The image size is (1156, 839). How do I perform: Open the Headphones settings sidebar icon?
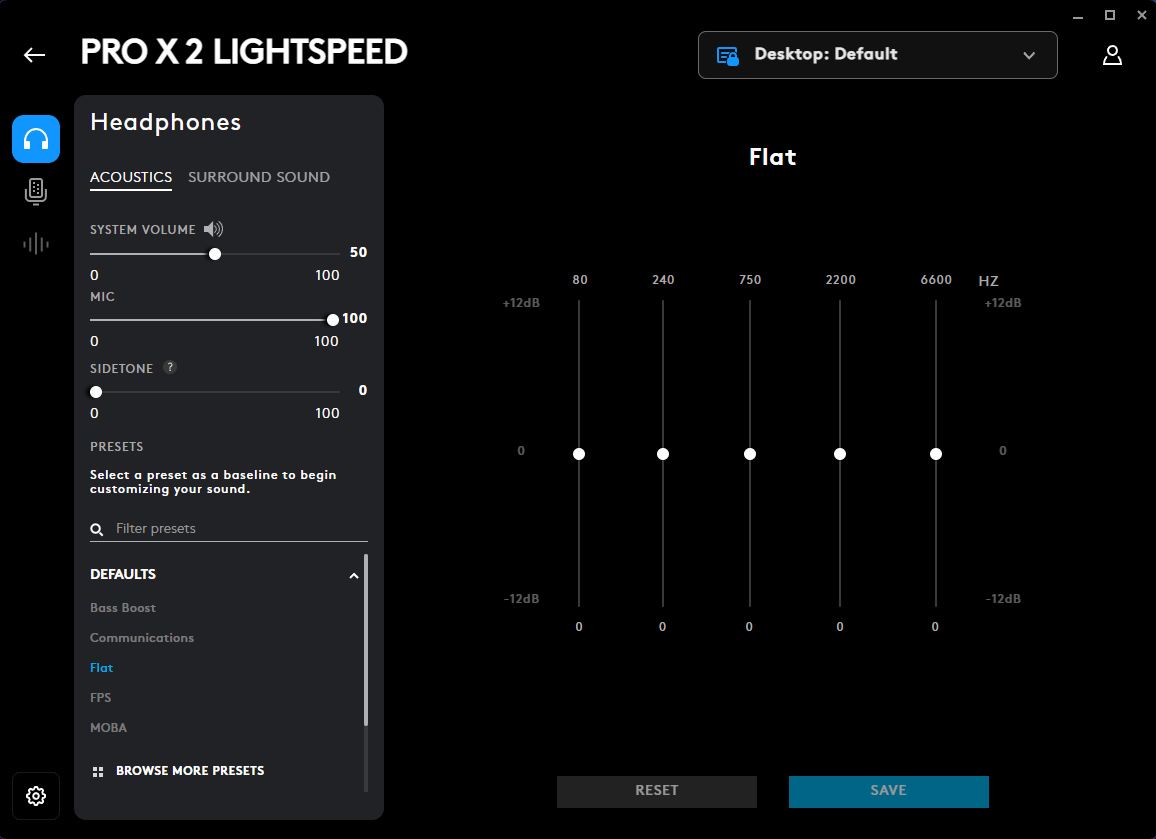(x=35, y=139)
